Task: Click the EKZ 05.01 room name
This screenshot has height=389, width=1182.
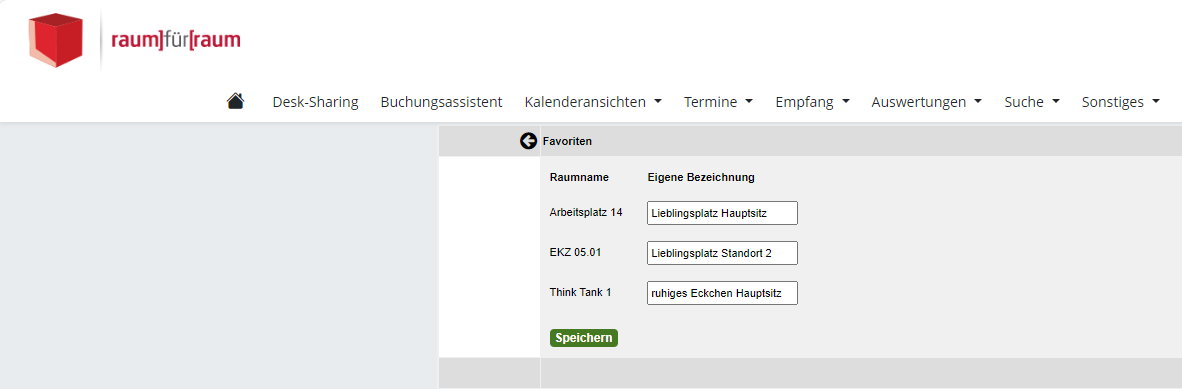Action: (x=575, y=253)
